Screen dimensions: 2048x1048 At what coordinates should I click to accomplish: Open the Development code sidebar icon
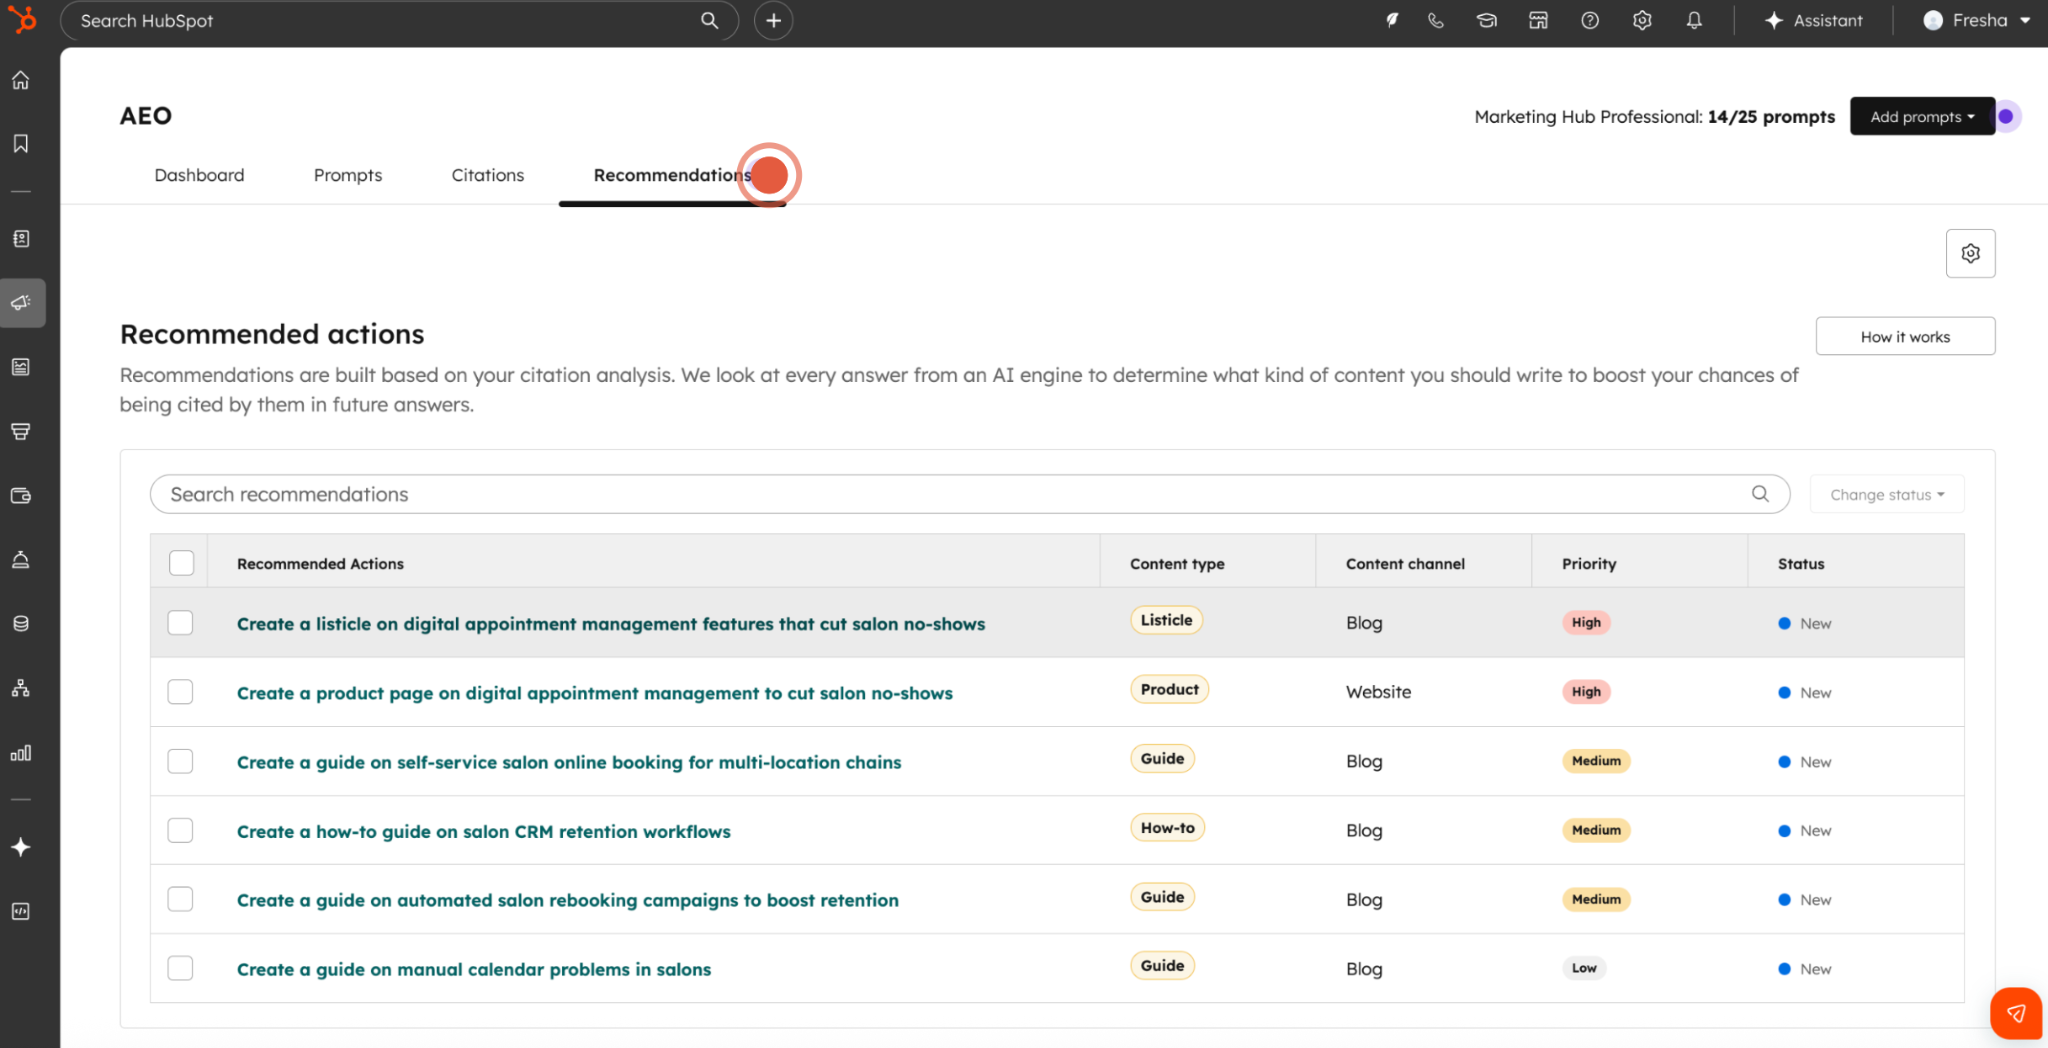point(21,911)
